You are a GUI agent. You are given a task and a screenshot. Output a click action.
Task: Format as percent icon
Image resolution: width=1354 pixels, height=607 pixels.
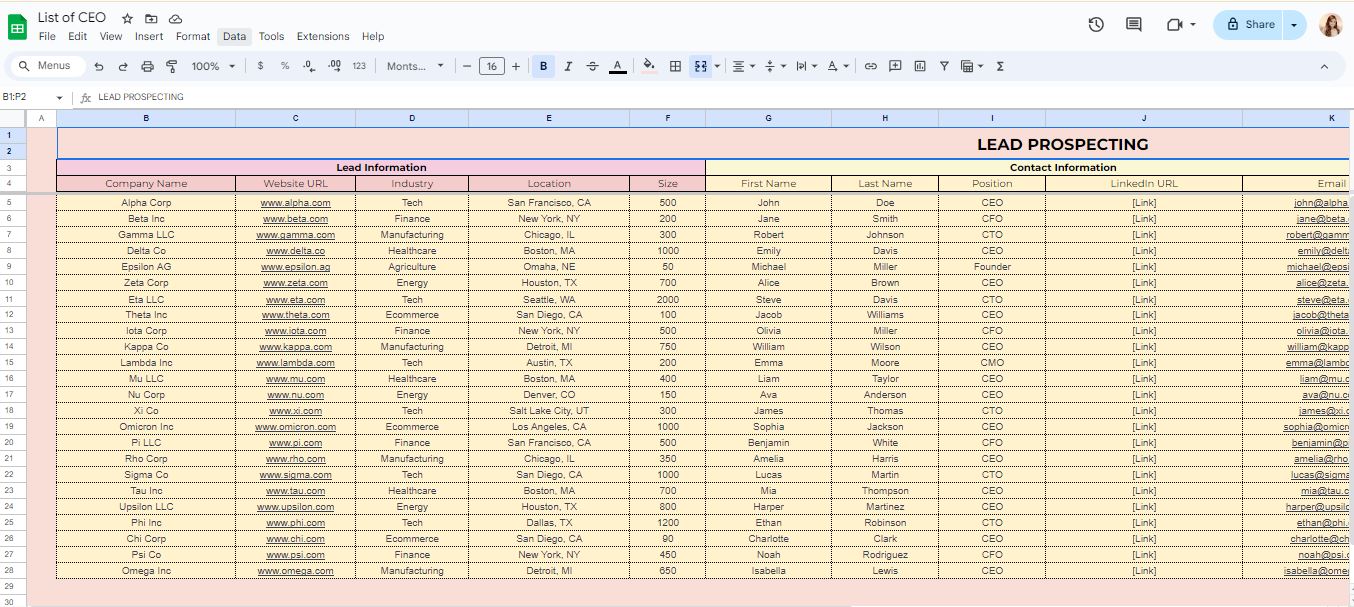point(285,66)
